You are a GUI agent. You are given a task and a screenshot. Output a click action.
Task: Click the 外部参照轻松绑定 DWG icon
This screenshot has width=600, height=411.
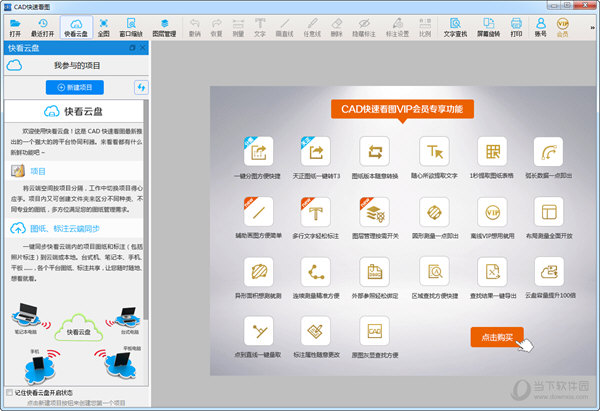click(375, 272)
